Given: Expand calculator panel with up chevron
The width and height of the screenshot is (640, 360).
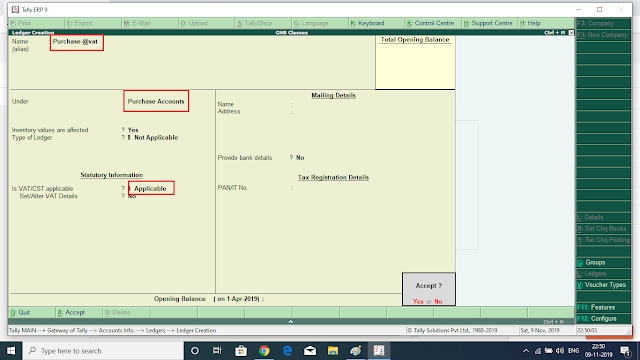Looking at the screenshot, I should click(x=291, y=322).
